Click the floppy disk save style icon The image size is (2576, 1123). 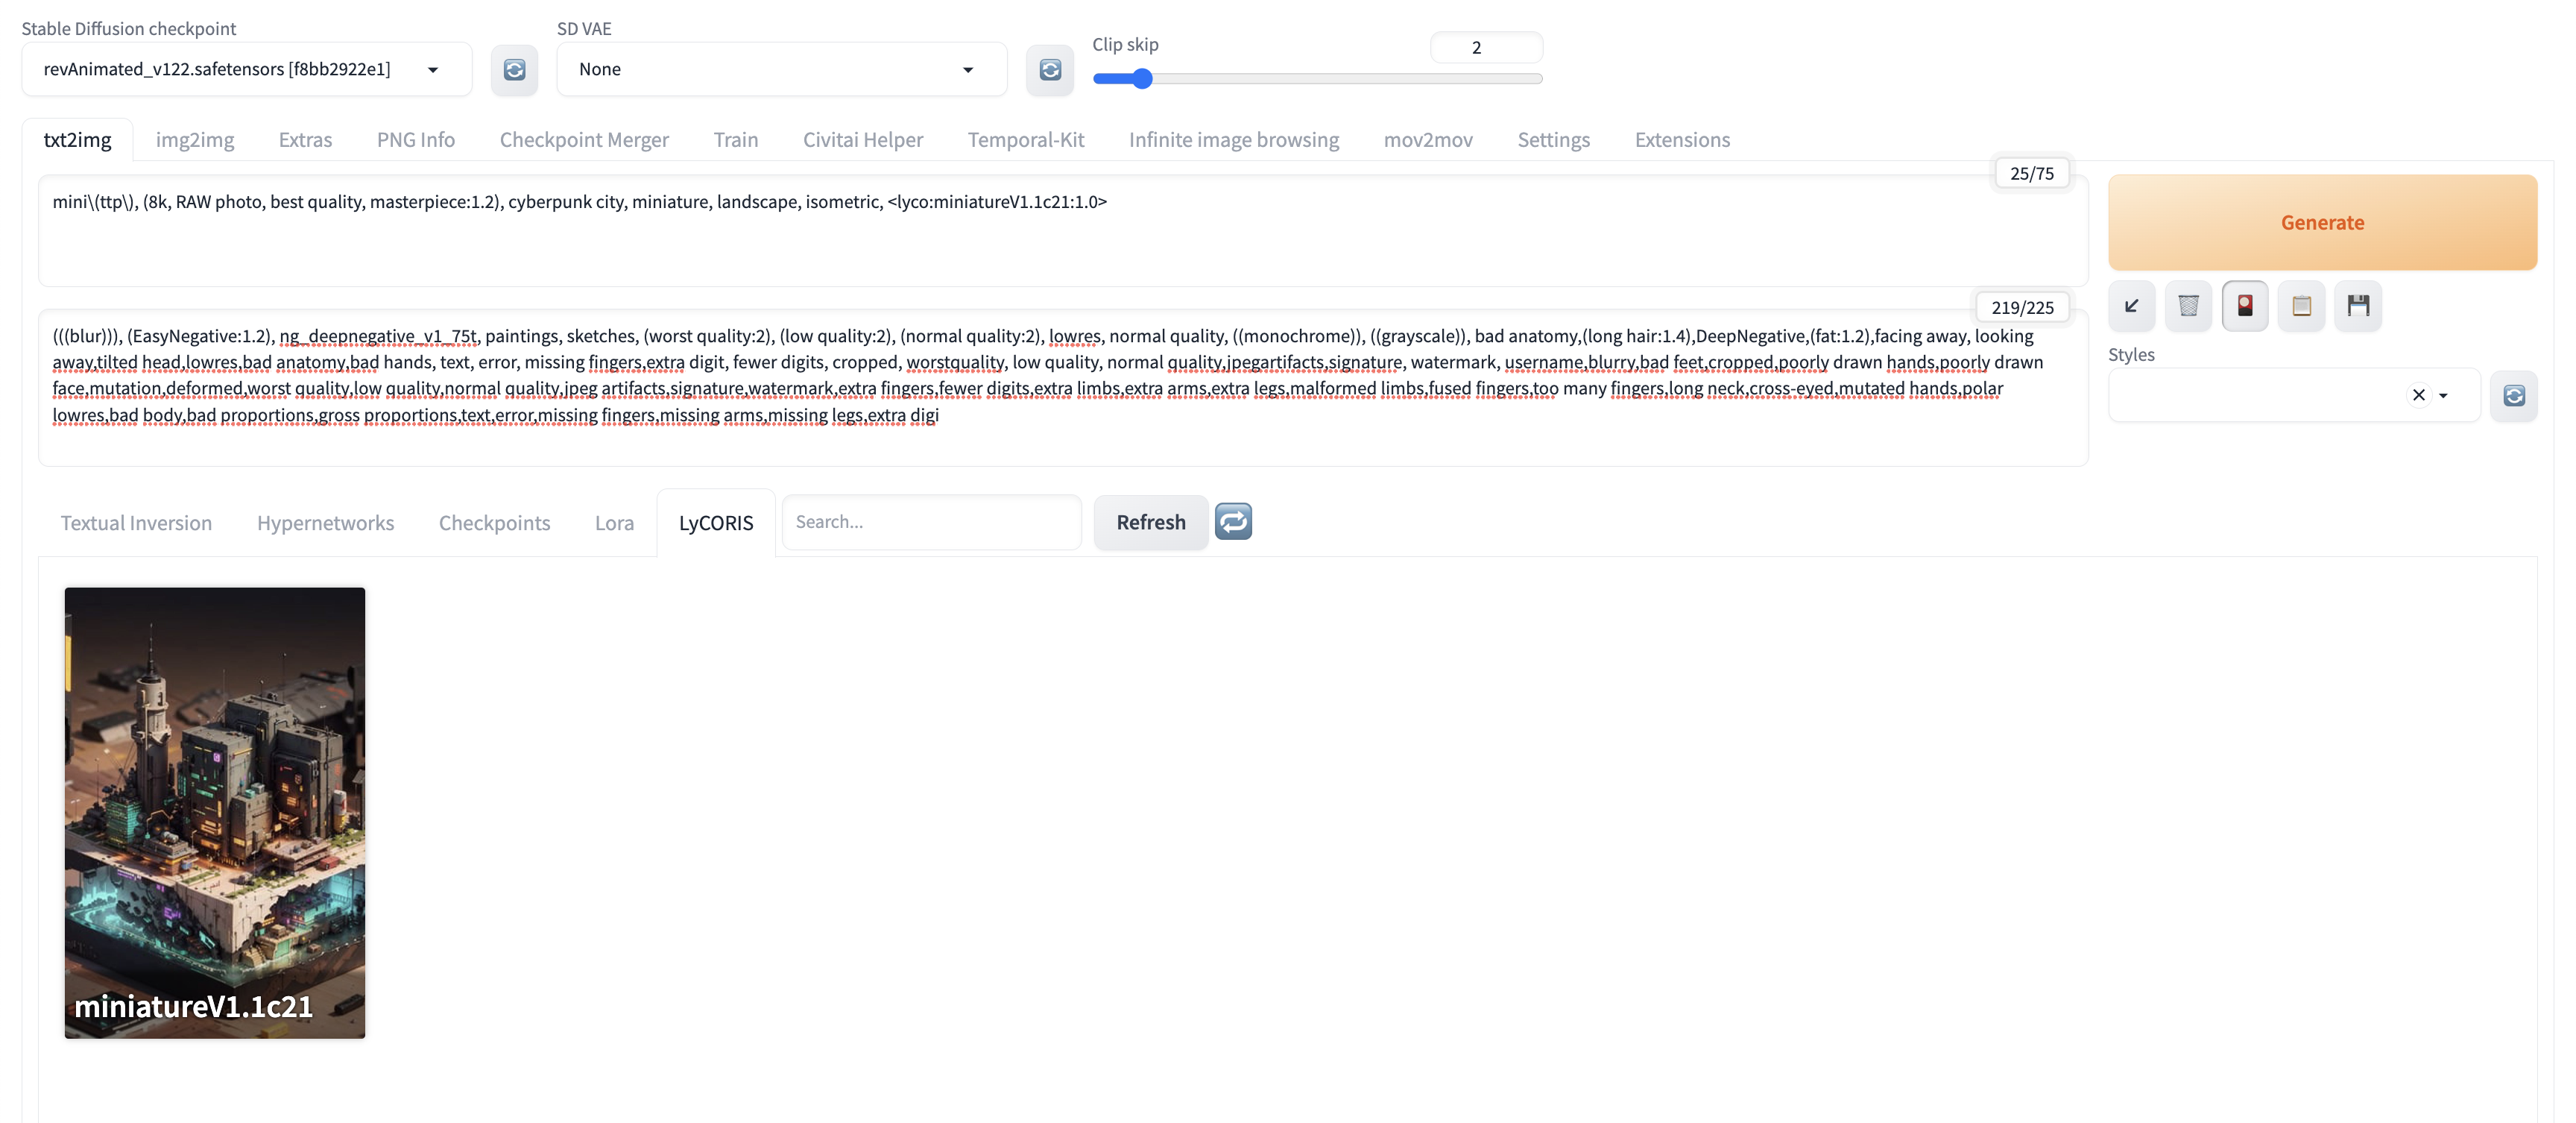pos(2358,306)
